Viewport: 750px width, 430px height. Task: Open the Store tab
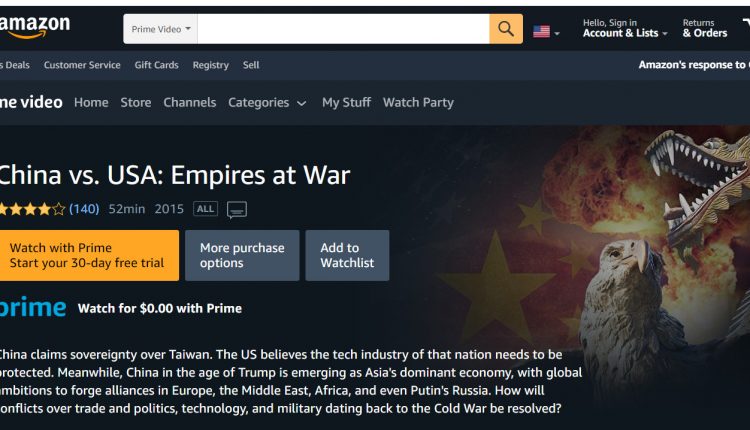136,102
